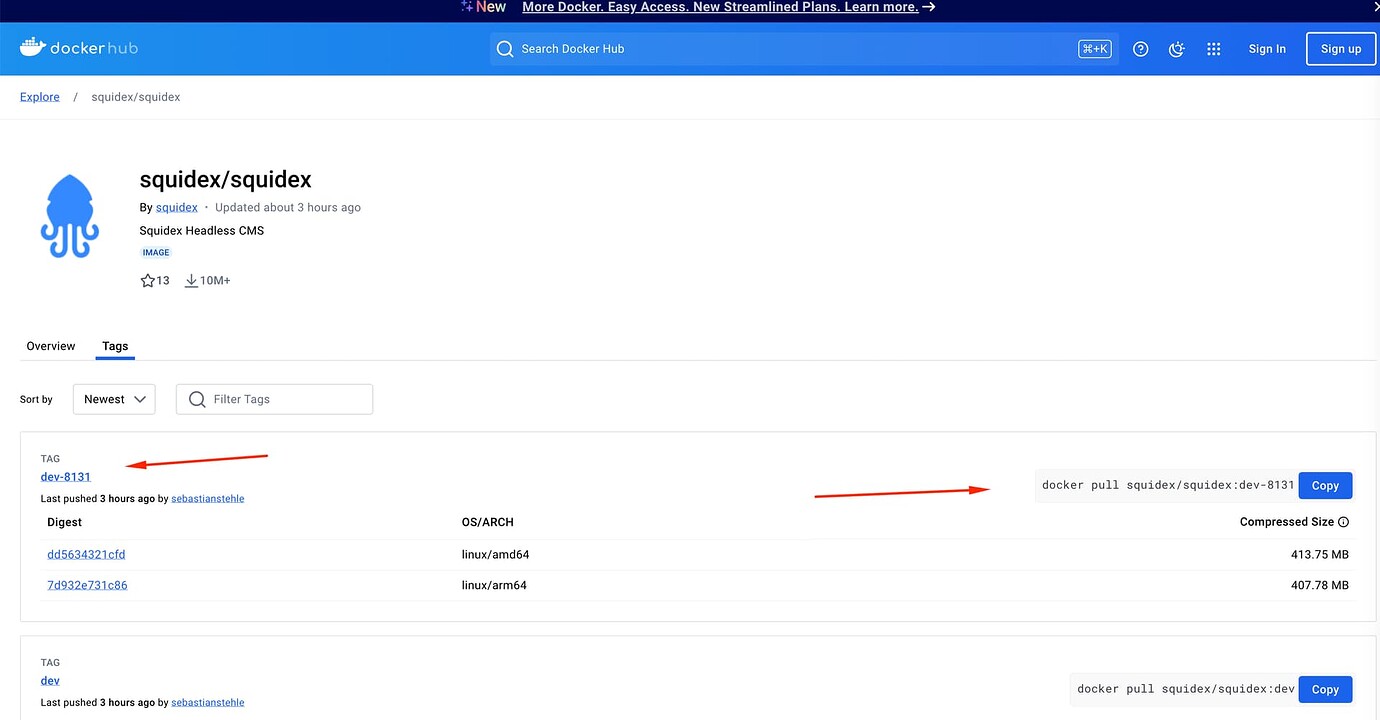This screenshot has height=720, width=1380.
Task: Switch to the Overview tab
Action: tap(51, 346)
